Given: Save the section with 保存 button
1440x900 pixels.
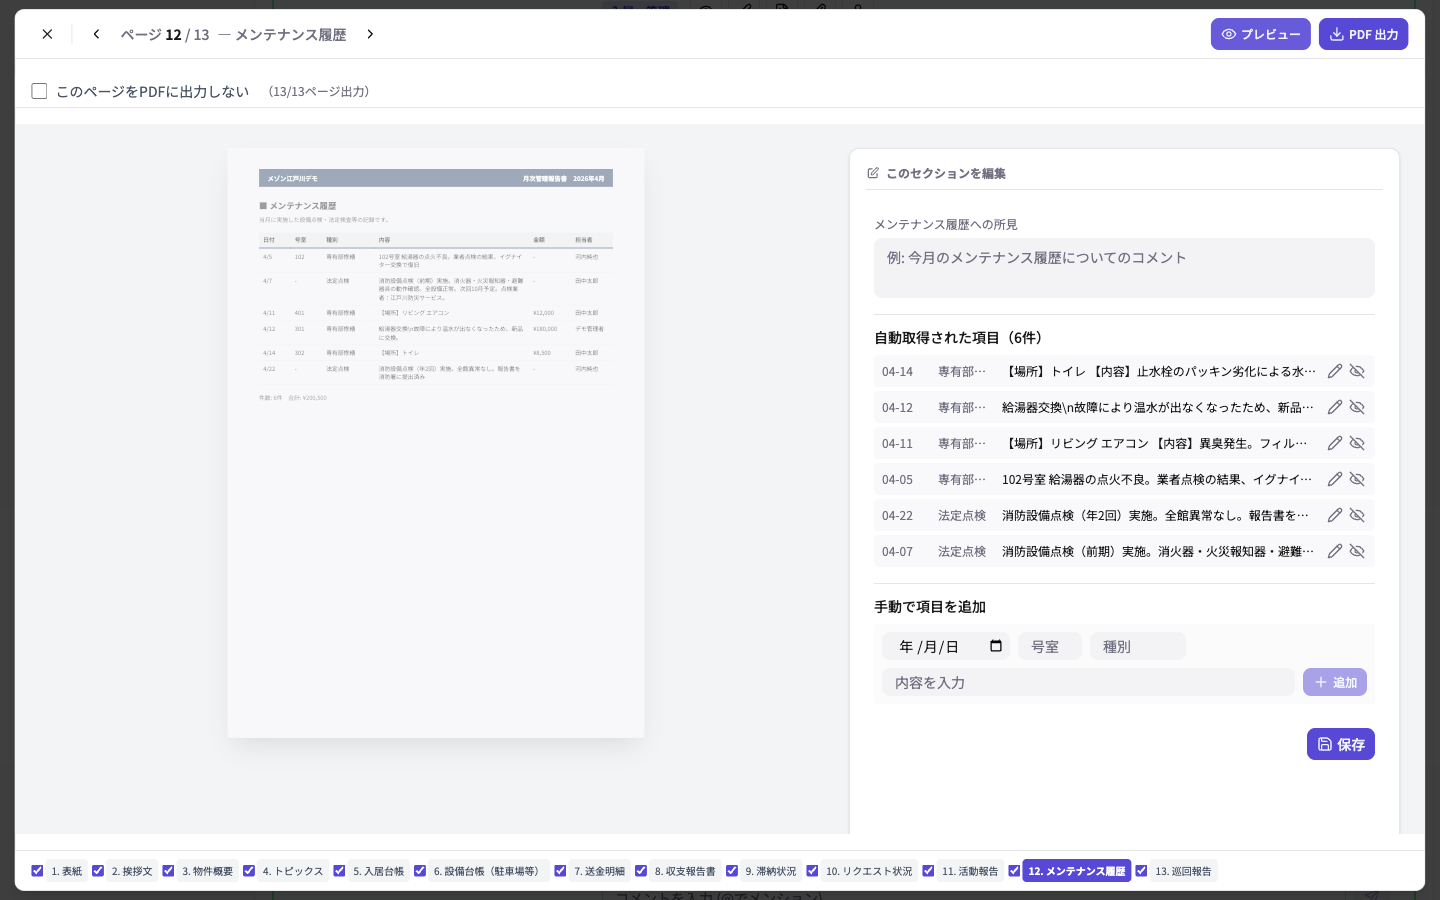Looking at the screenshot, I should point(1340,744).
